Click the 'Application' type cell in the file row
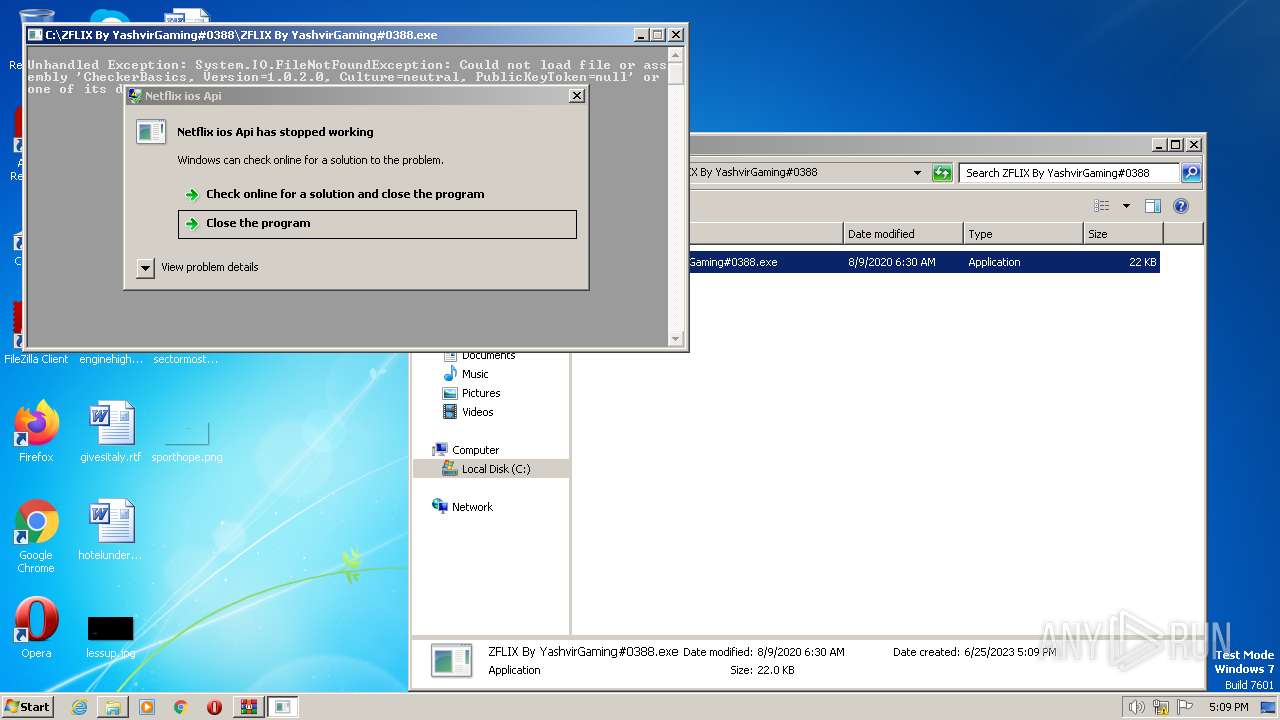Screen dimensions: 1280x720 coord(994,262)
